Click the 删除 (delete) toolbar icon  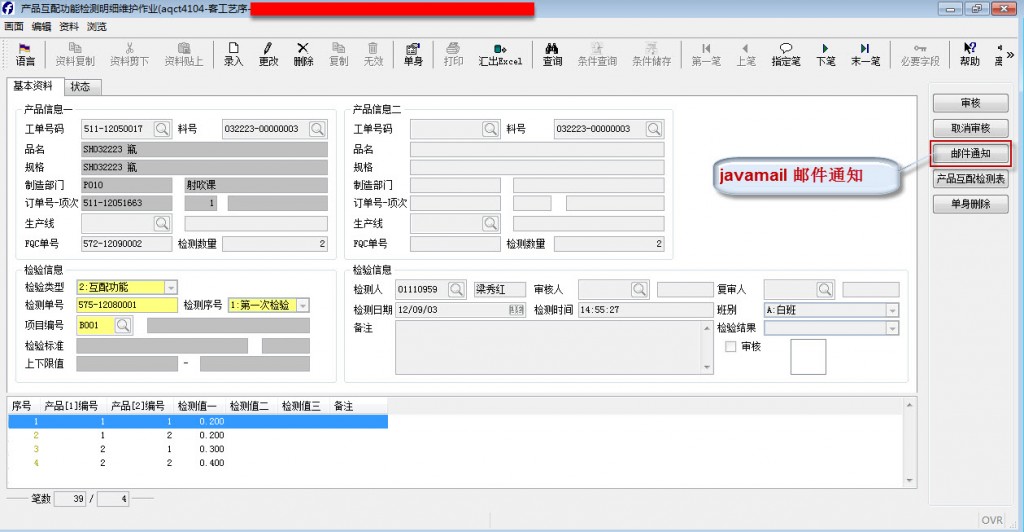click(x=303, y=53)
